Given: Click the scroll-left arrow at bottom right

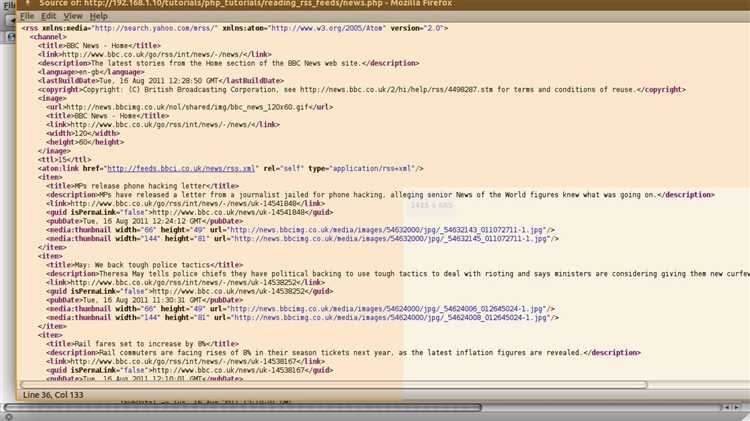Looking at the screenshot, I should pyautogui.click(x=727, y=408).
